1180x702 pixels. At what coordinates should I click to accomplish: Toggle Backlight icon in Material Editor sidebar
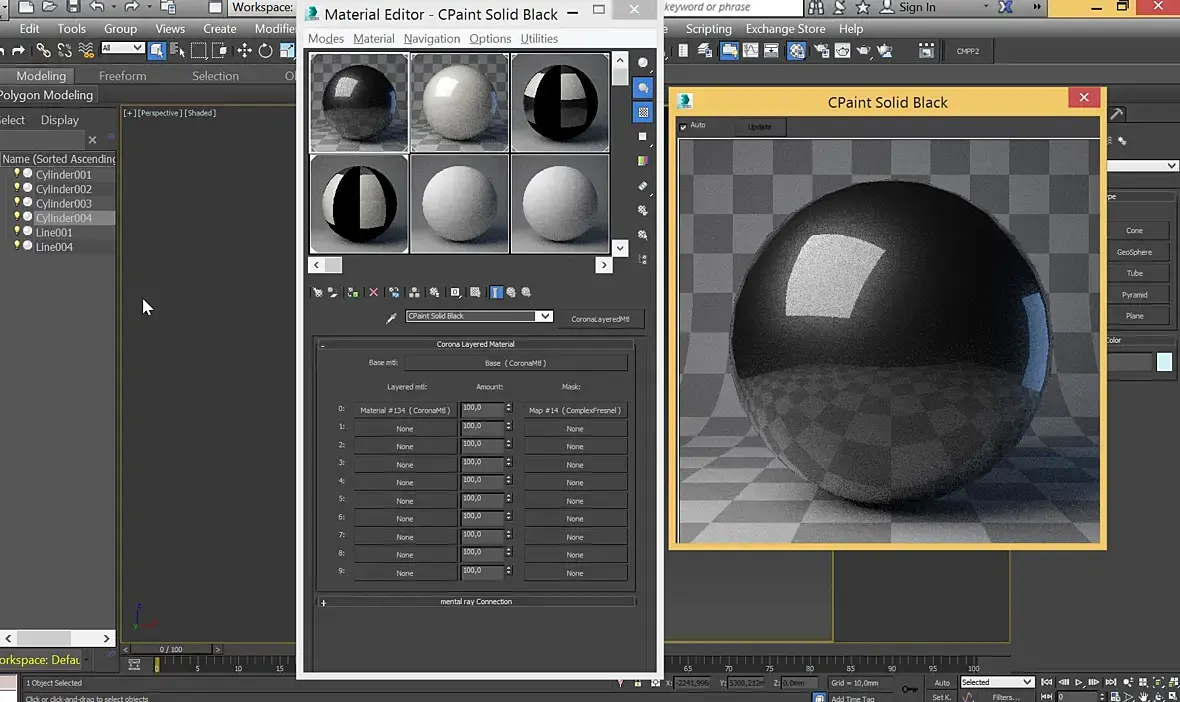tap(643, 88)
